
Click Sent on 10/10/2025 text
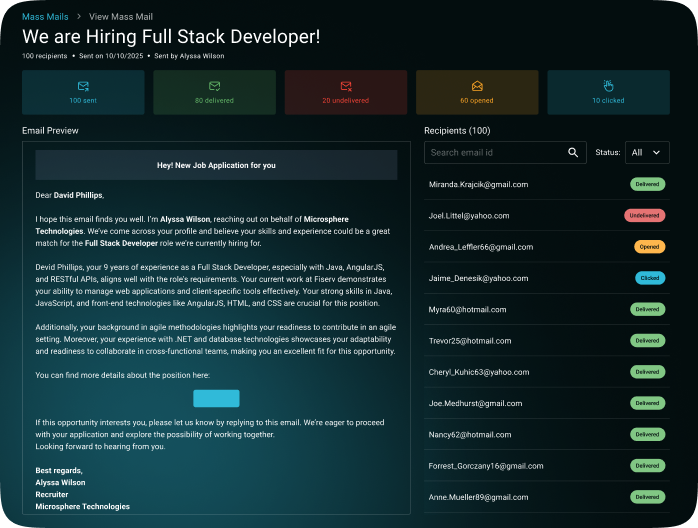coord(111,56)
